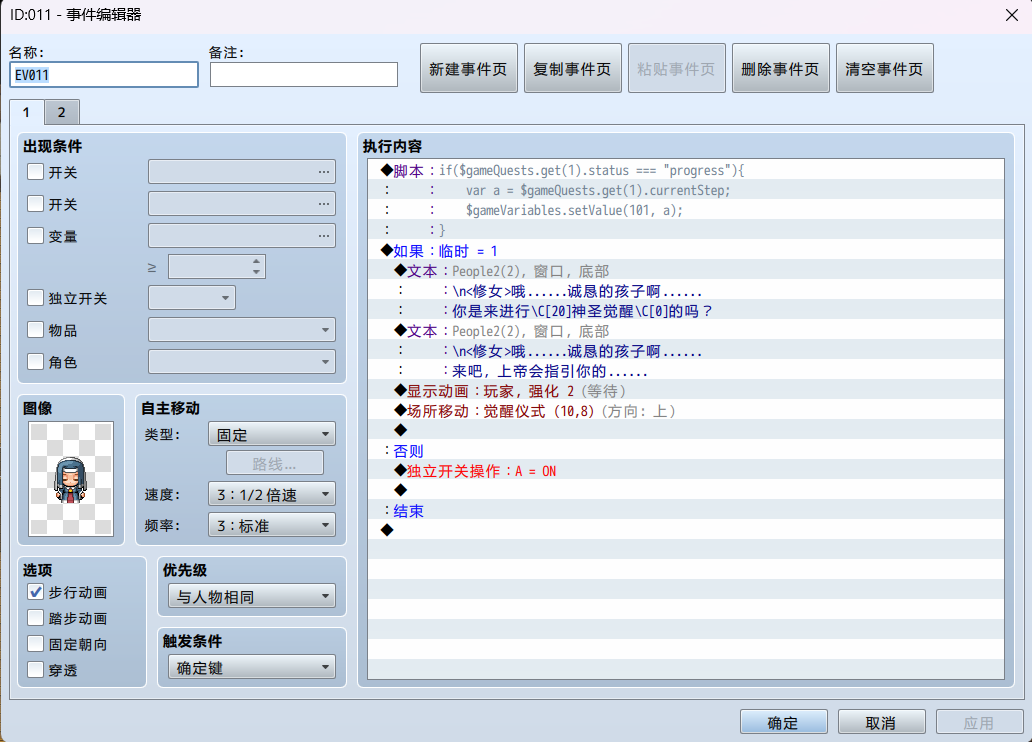Screen dimensions: 1032x742
Task: Enable the second 开关 condition checkbox
Action: click(x=36, y=203)
